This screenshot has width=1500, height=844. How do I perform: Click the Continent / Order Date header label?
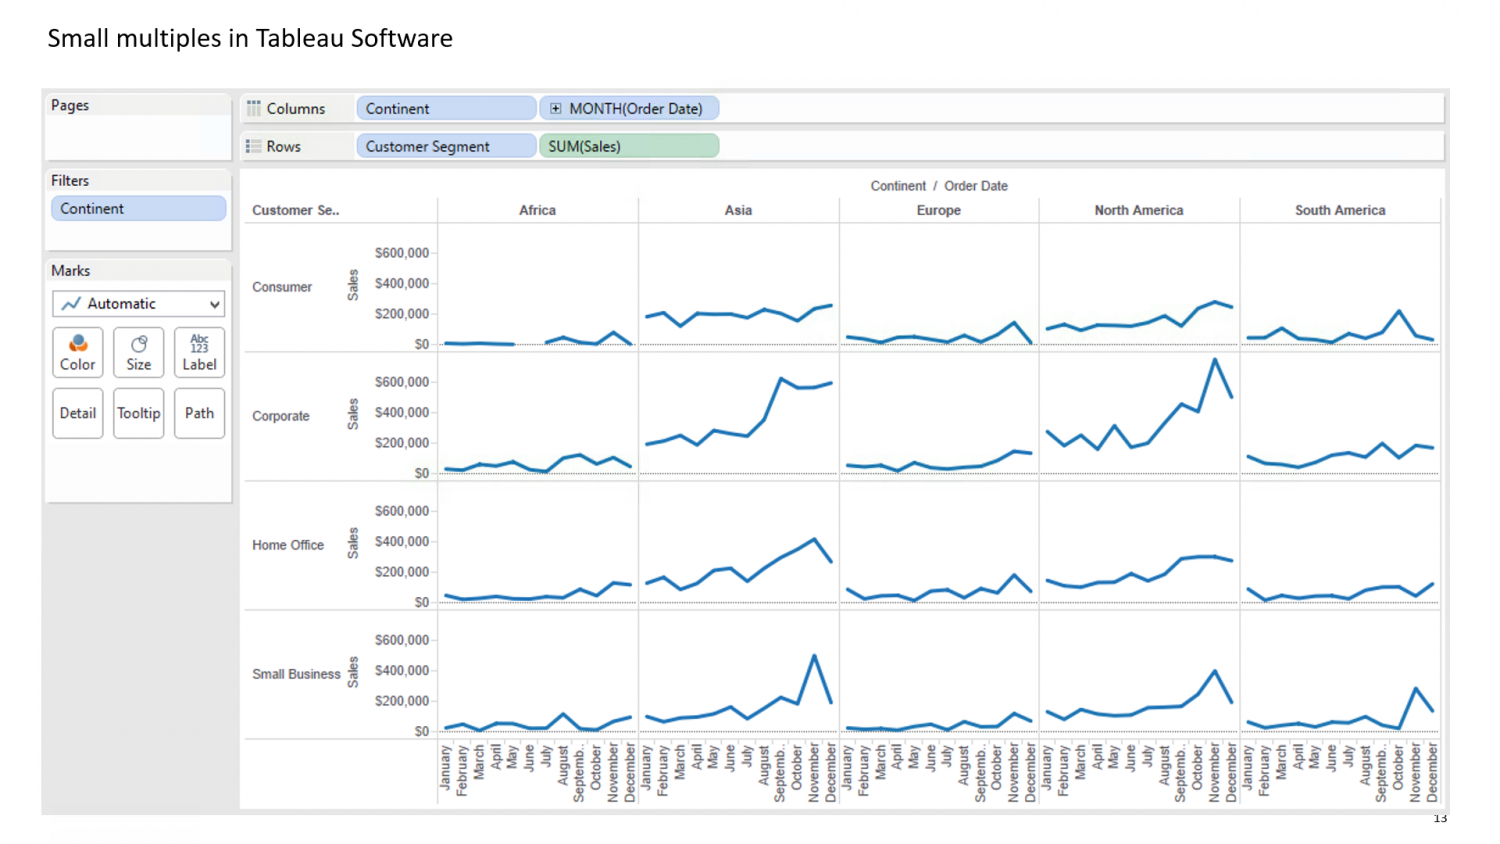click(938, 186)
